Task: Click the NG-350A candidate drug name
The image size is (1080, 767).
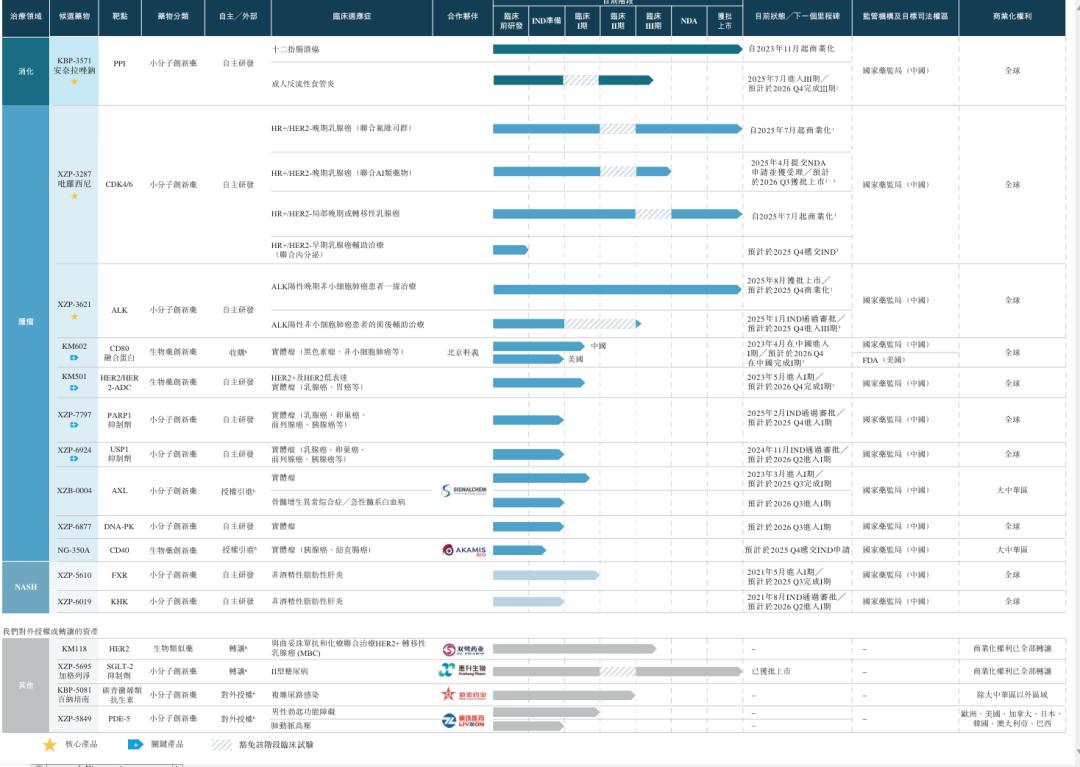Action: click(74, 550)
